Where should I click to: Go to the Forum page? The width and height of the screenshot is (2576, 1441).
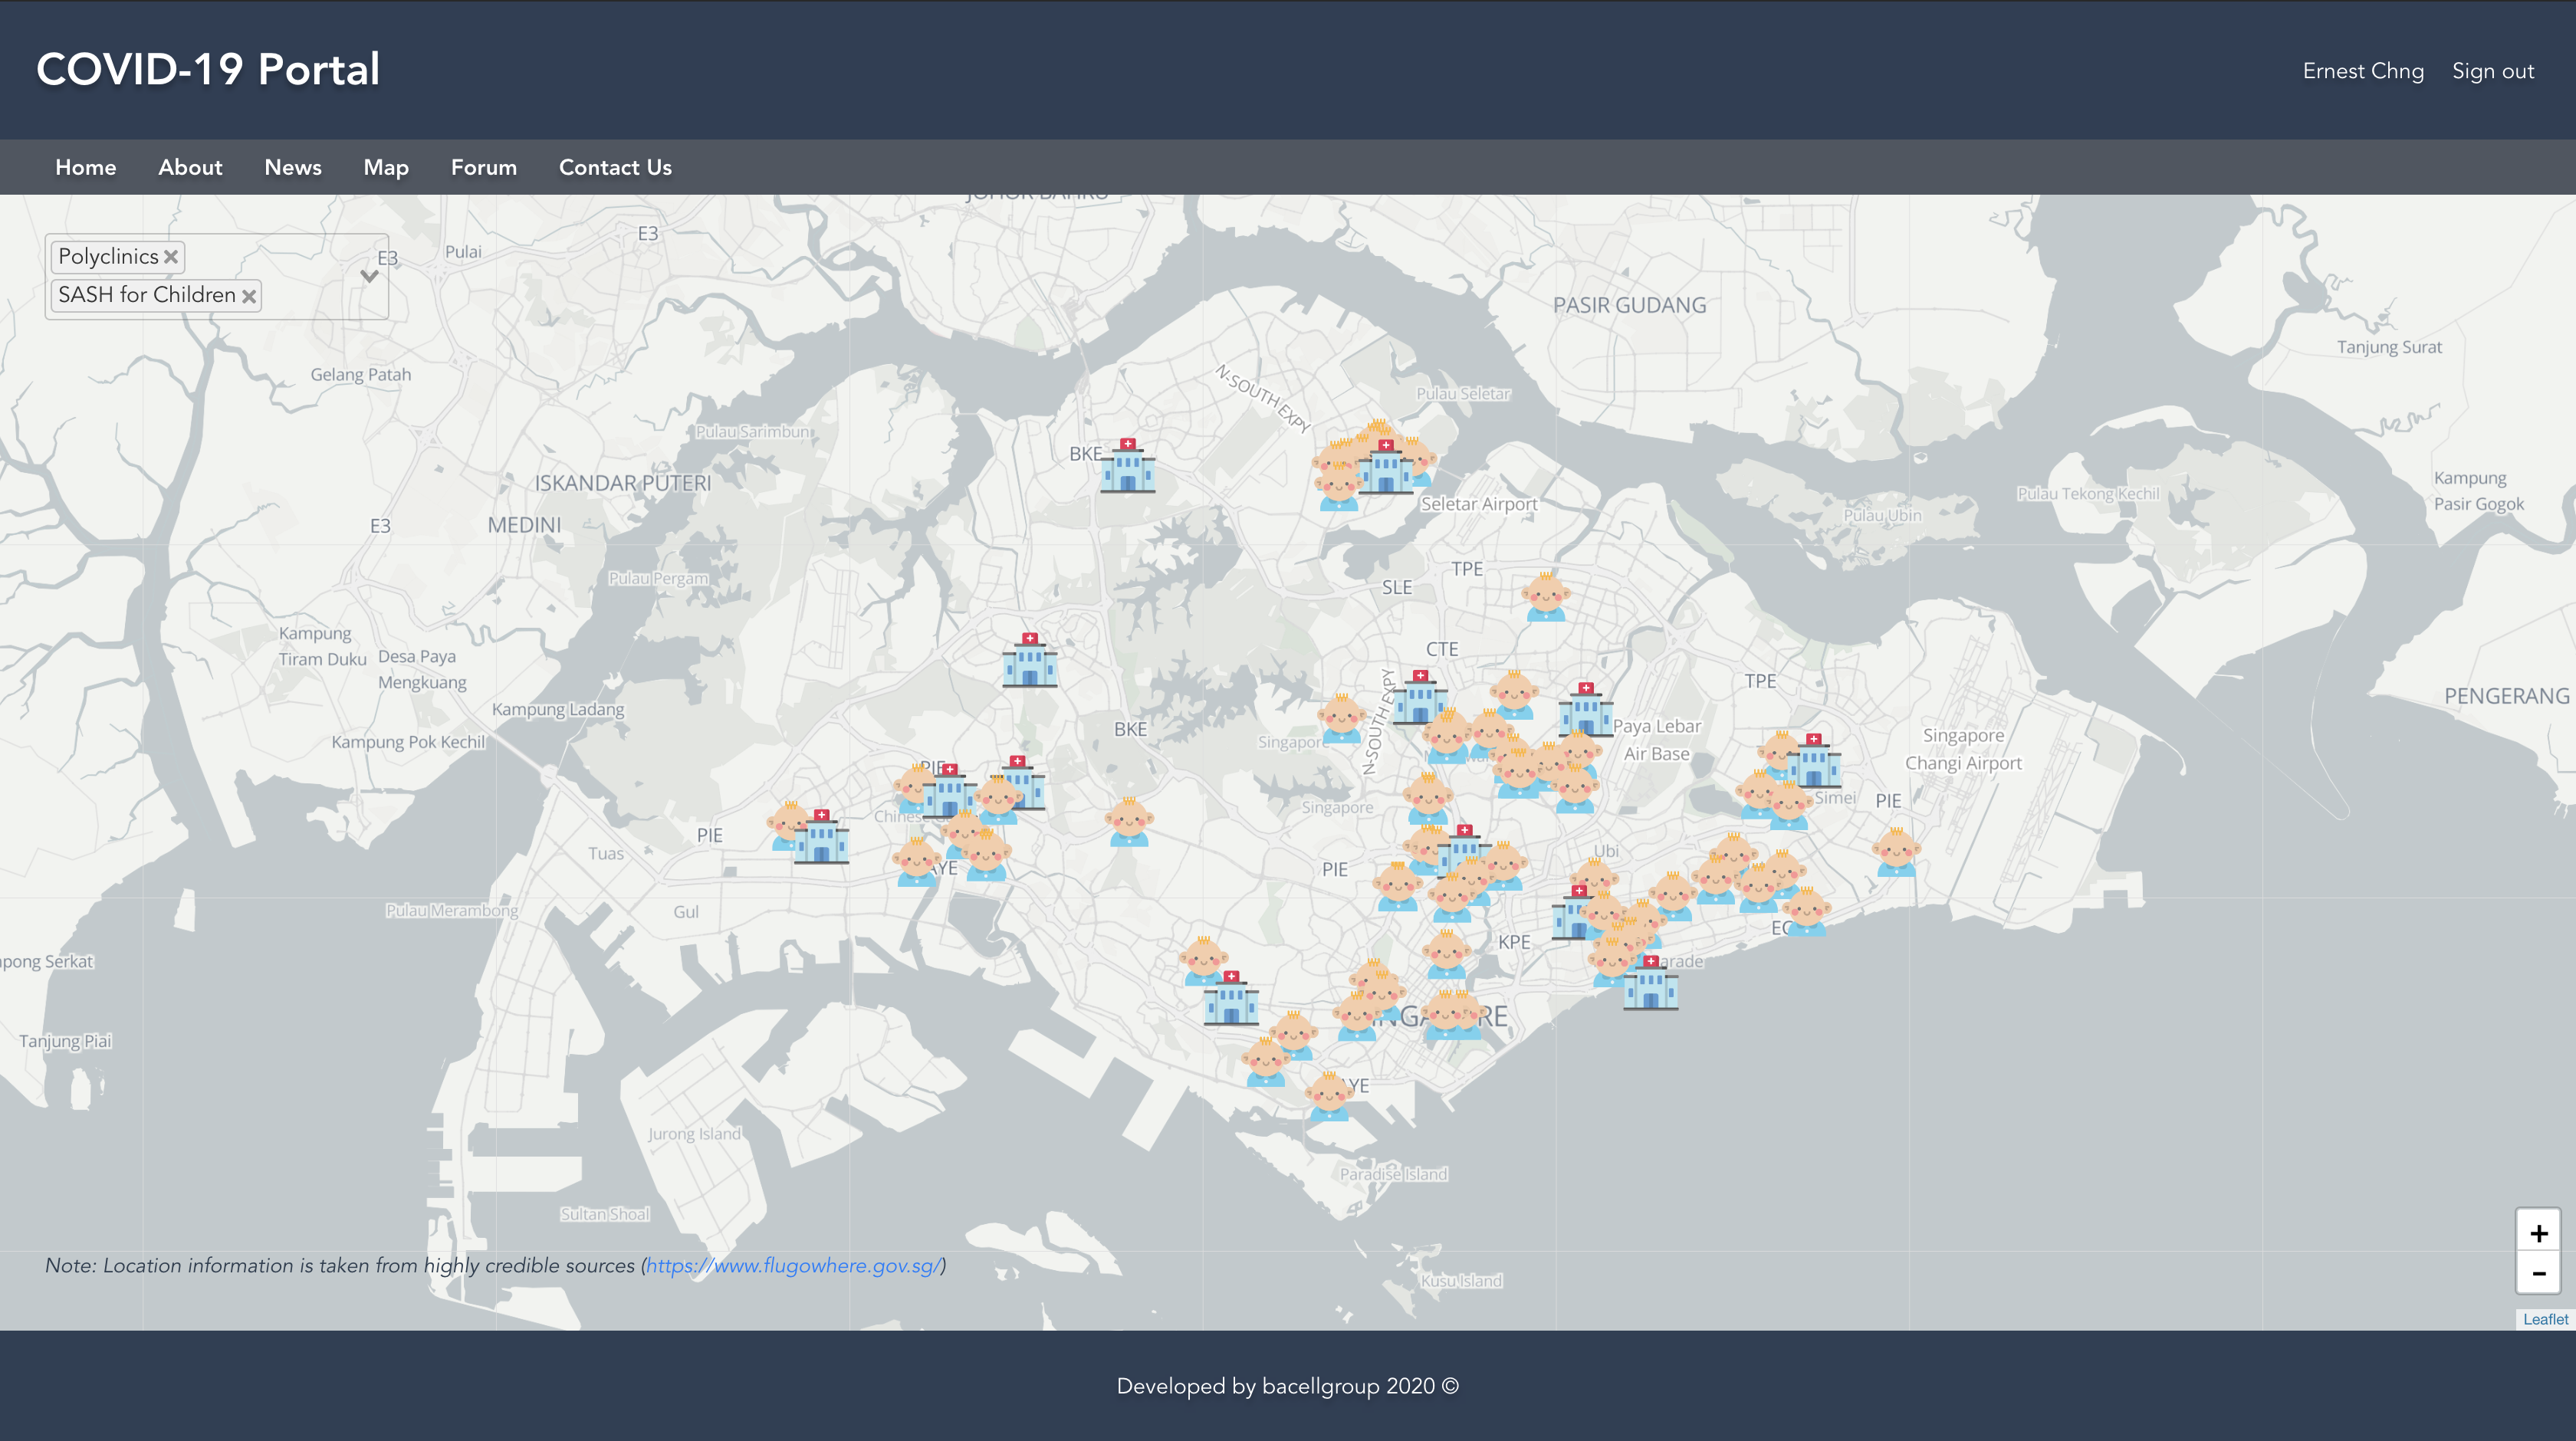(483, 167)
